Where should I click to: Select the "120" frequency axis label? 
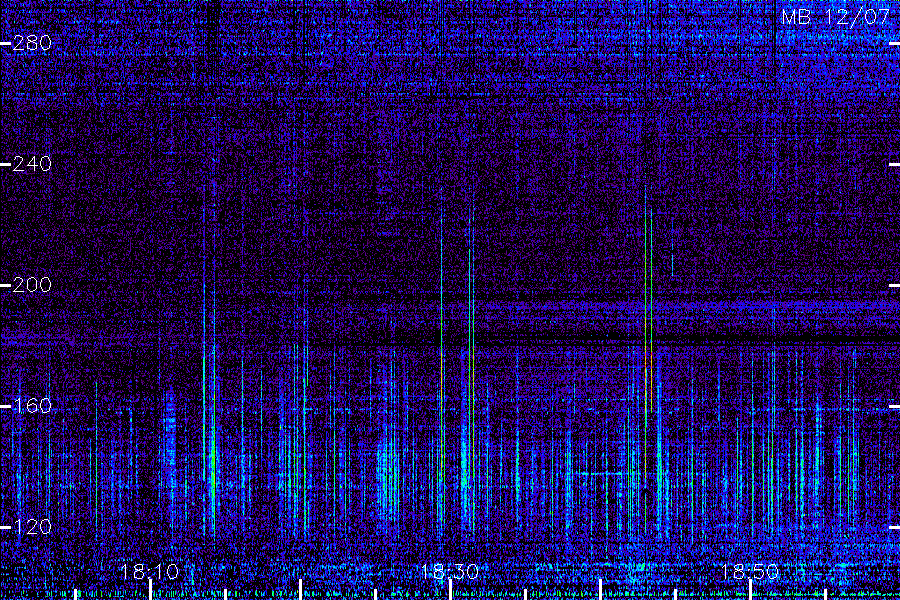[x=32, y=527]
